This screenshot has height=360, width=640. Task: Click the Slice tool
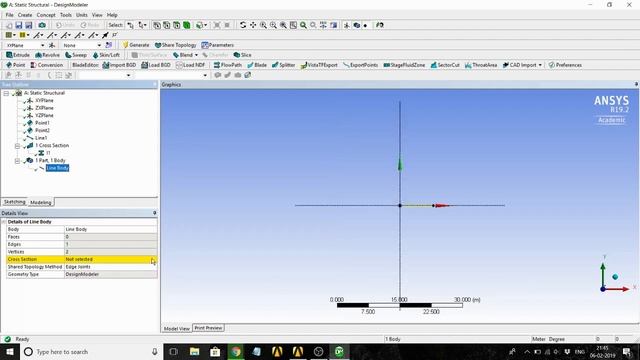242,55
